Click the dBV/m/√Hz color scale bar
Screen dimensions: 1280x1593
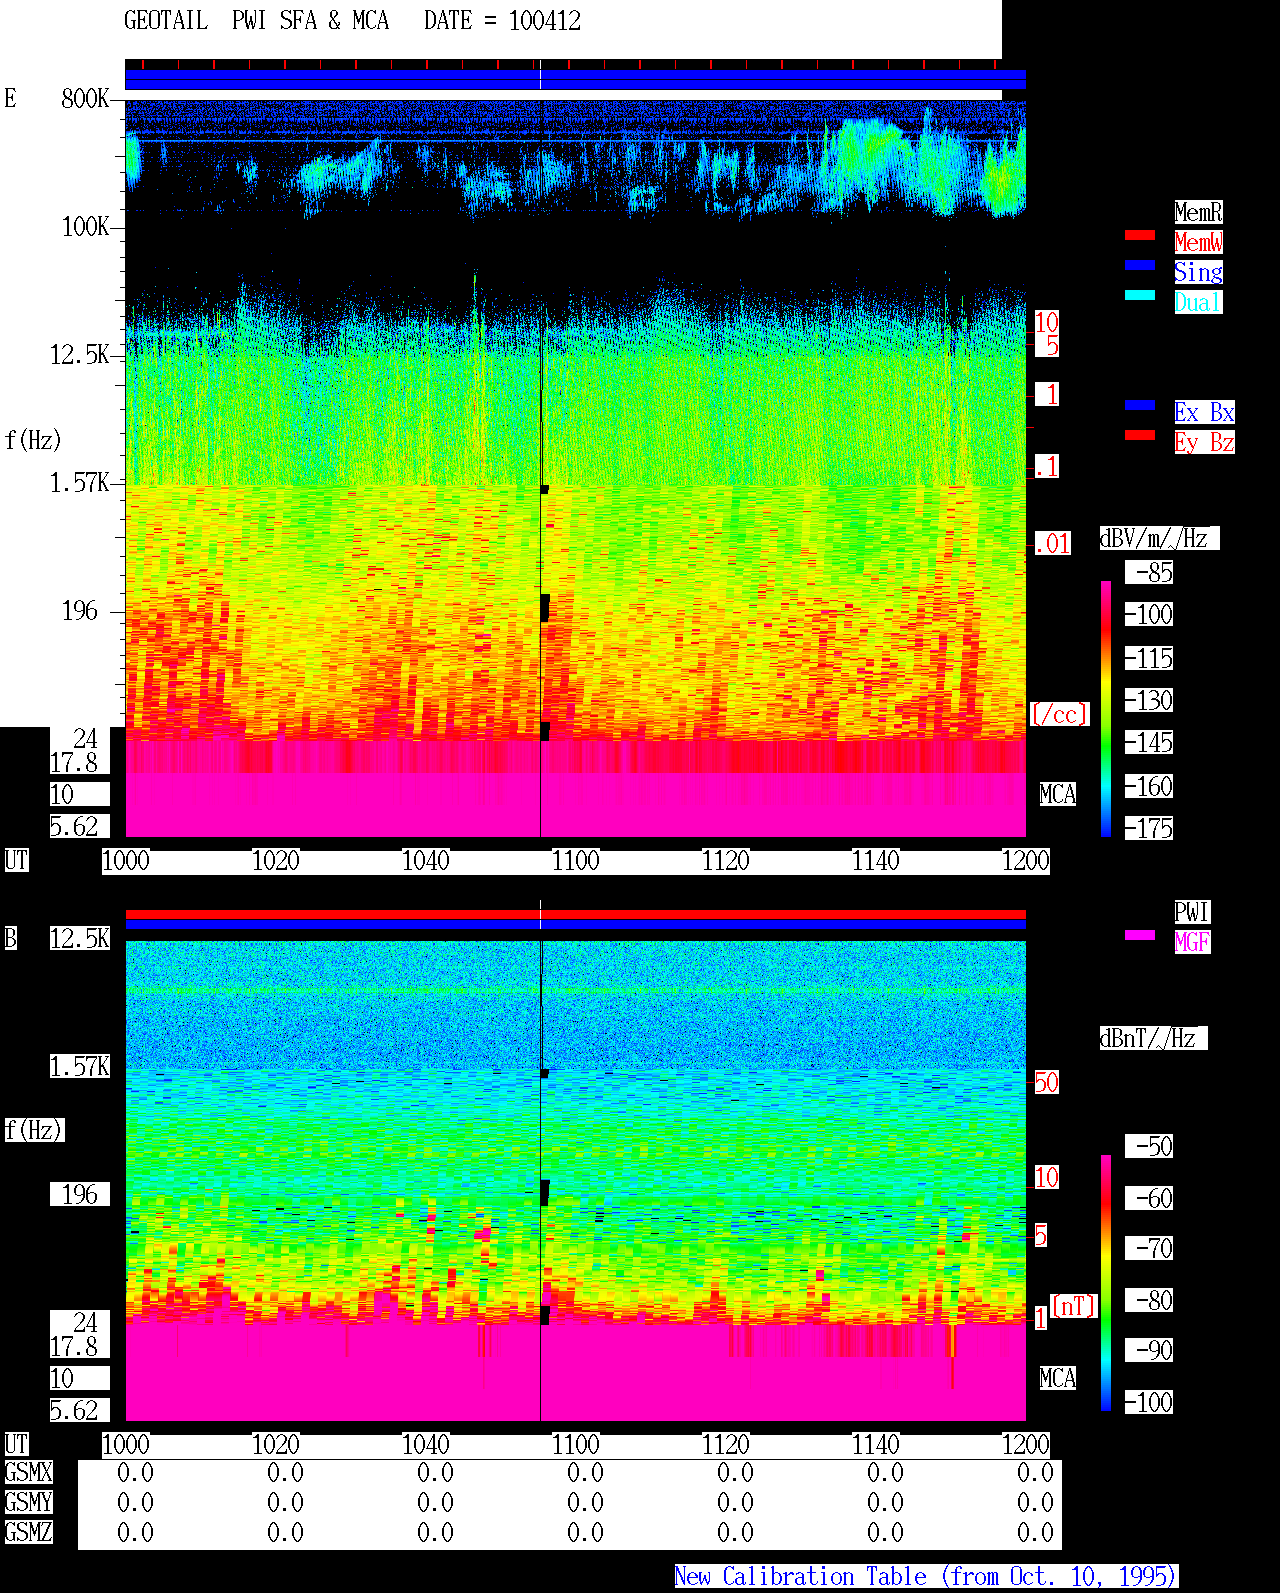pos(1106,709)
